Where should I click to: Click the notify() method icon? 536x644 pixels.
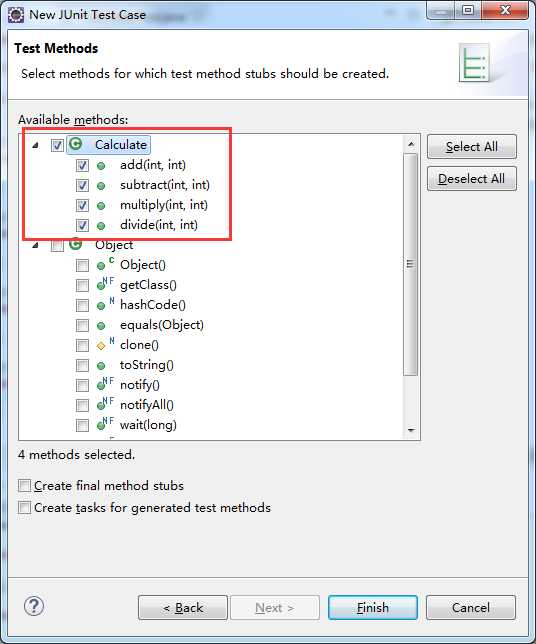coord(105,384)
